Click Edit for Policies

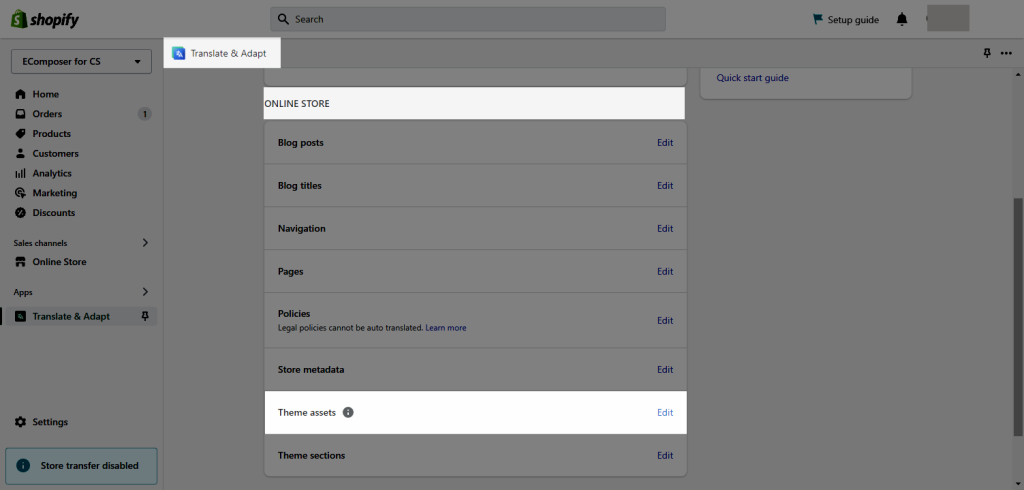pos(665,320)
